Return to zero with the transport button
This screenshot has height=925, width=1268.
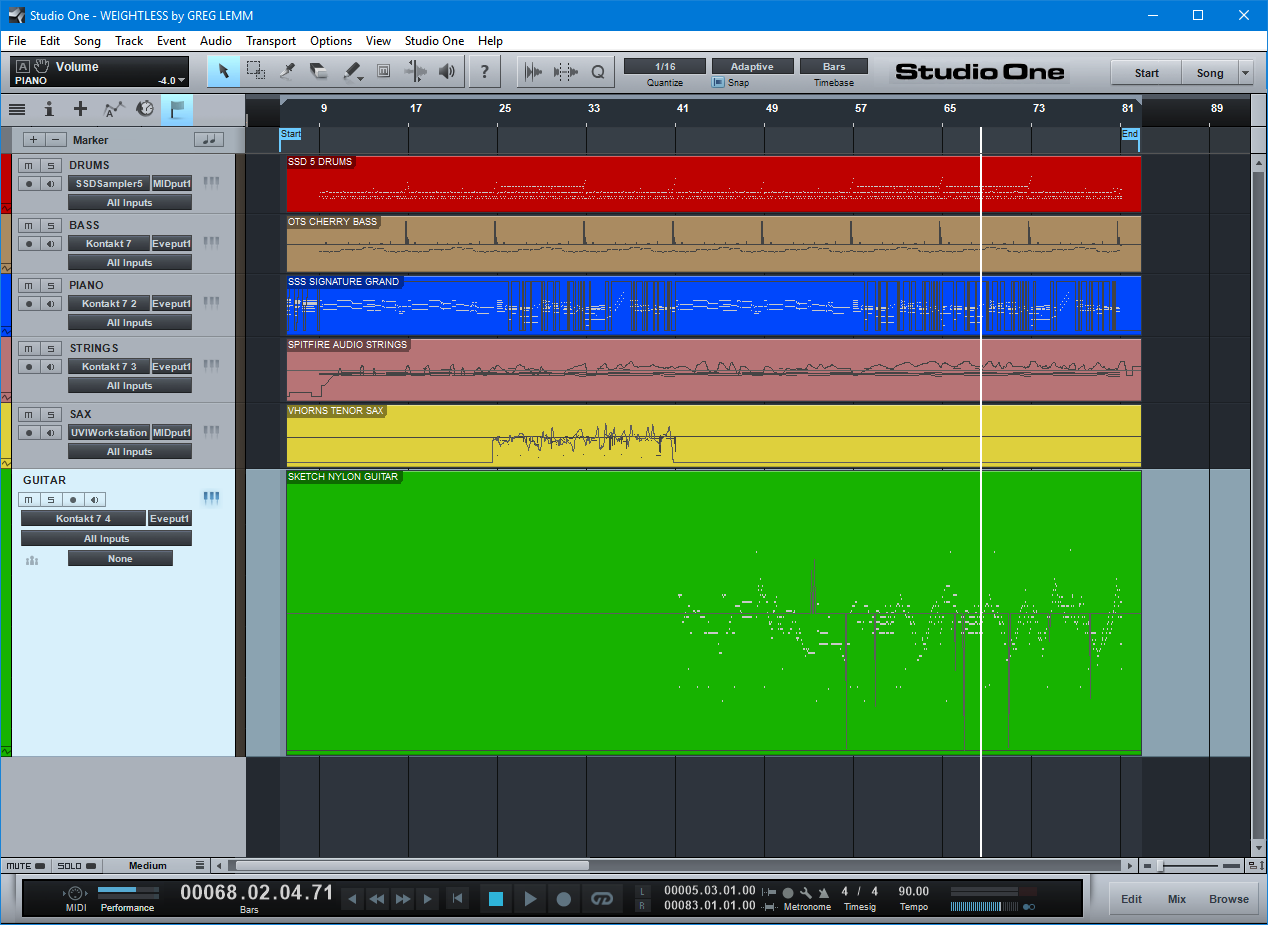coord(457,898)
